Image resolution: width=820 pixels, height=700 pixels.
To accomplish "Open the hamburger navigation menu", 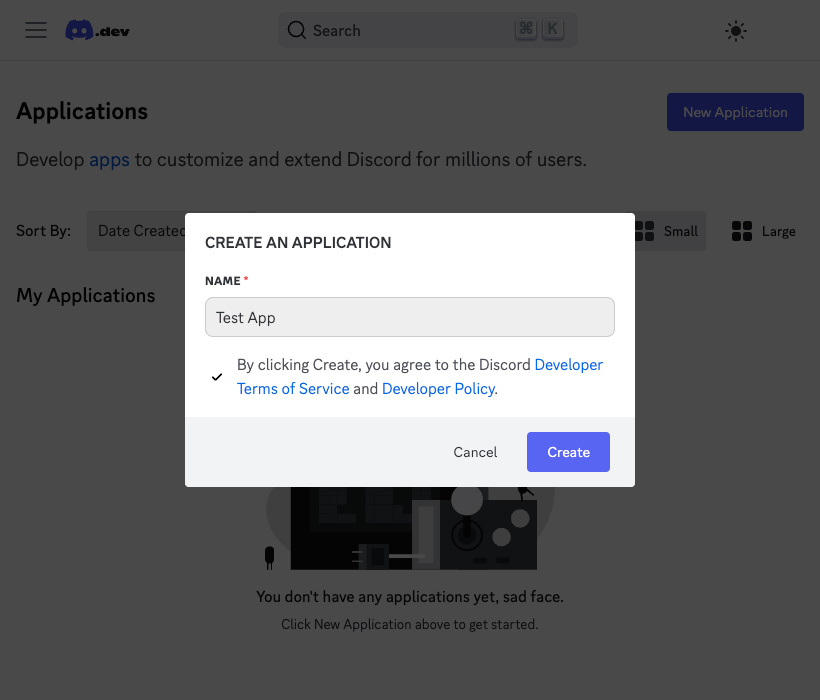I will click(36, 30).
